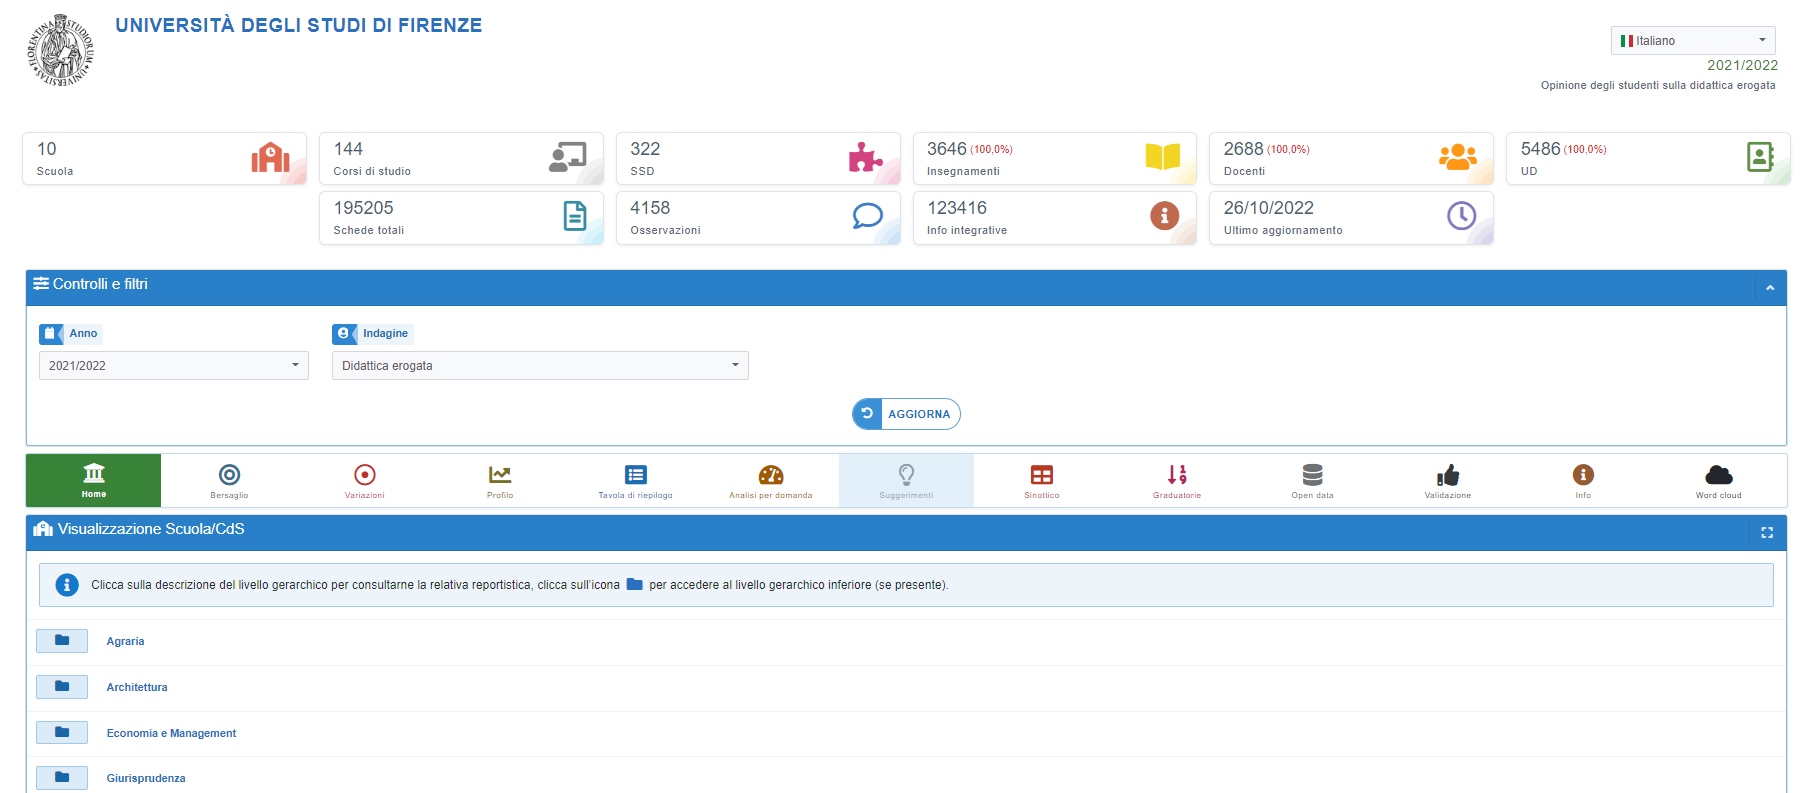Screen dimensions: 1804x793
Task: Open the Info tab
Action: [x=1583, y=481]
